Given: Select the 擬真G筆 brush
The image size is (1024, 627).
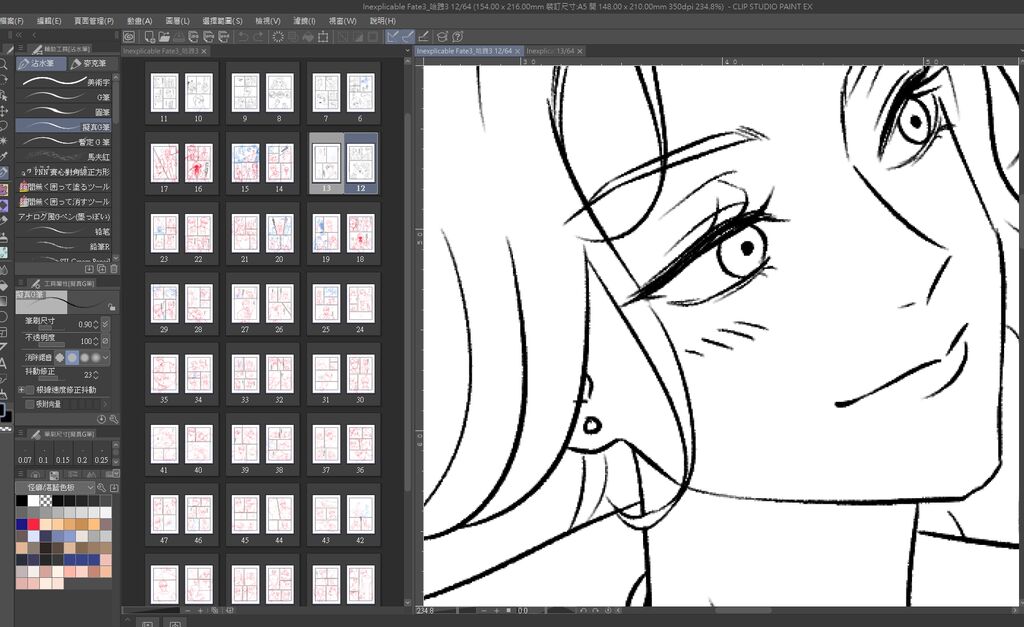Looking at the screenshot, I should click(63, 126).
